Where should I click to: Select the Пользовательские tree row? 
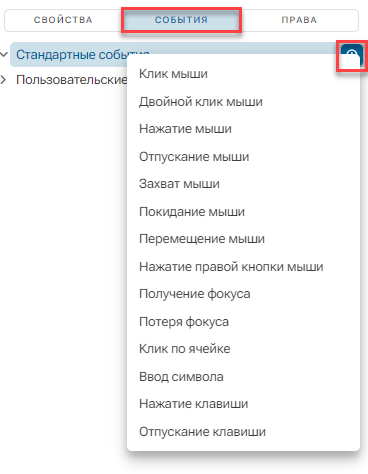click(x=72, y=80)
